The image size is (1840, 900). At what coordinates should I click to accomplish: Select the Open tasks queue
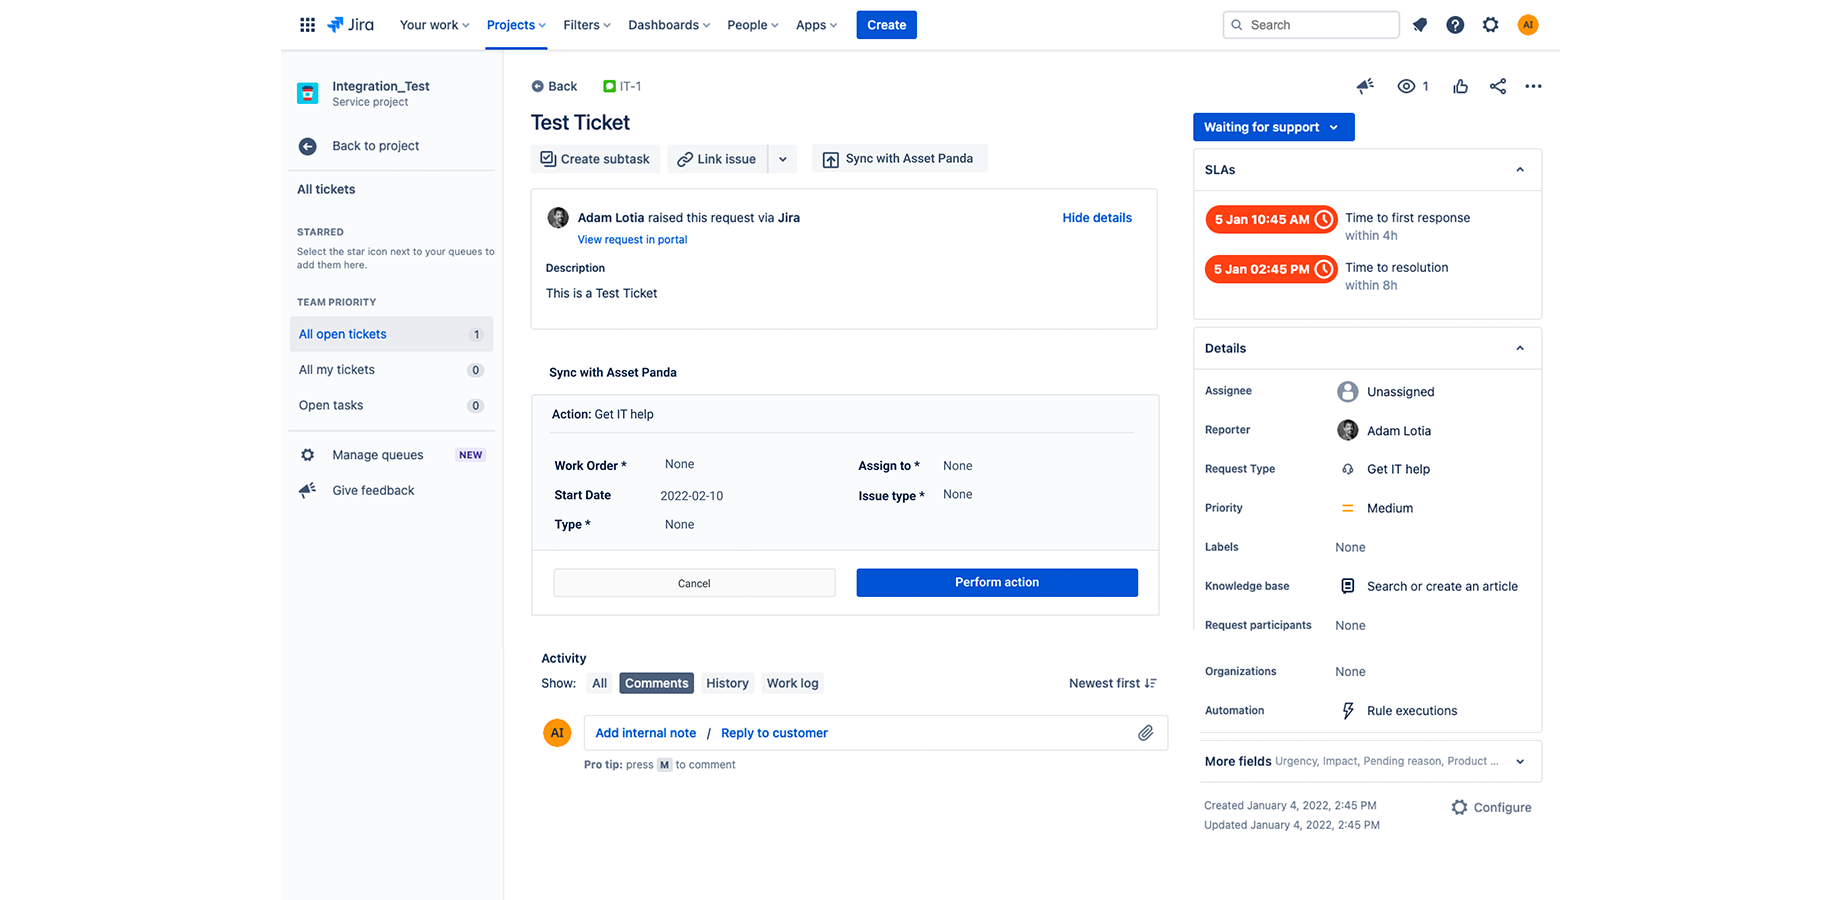[391, 405]
